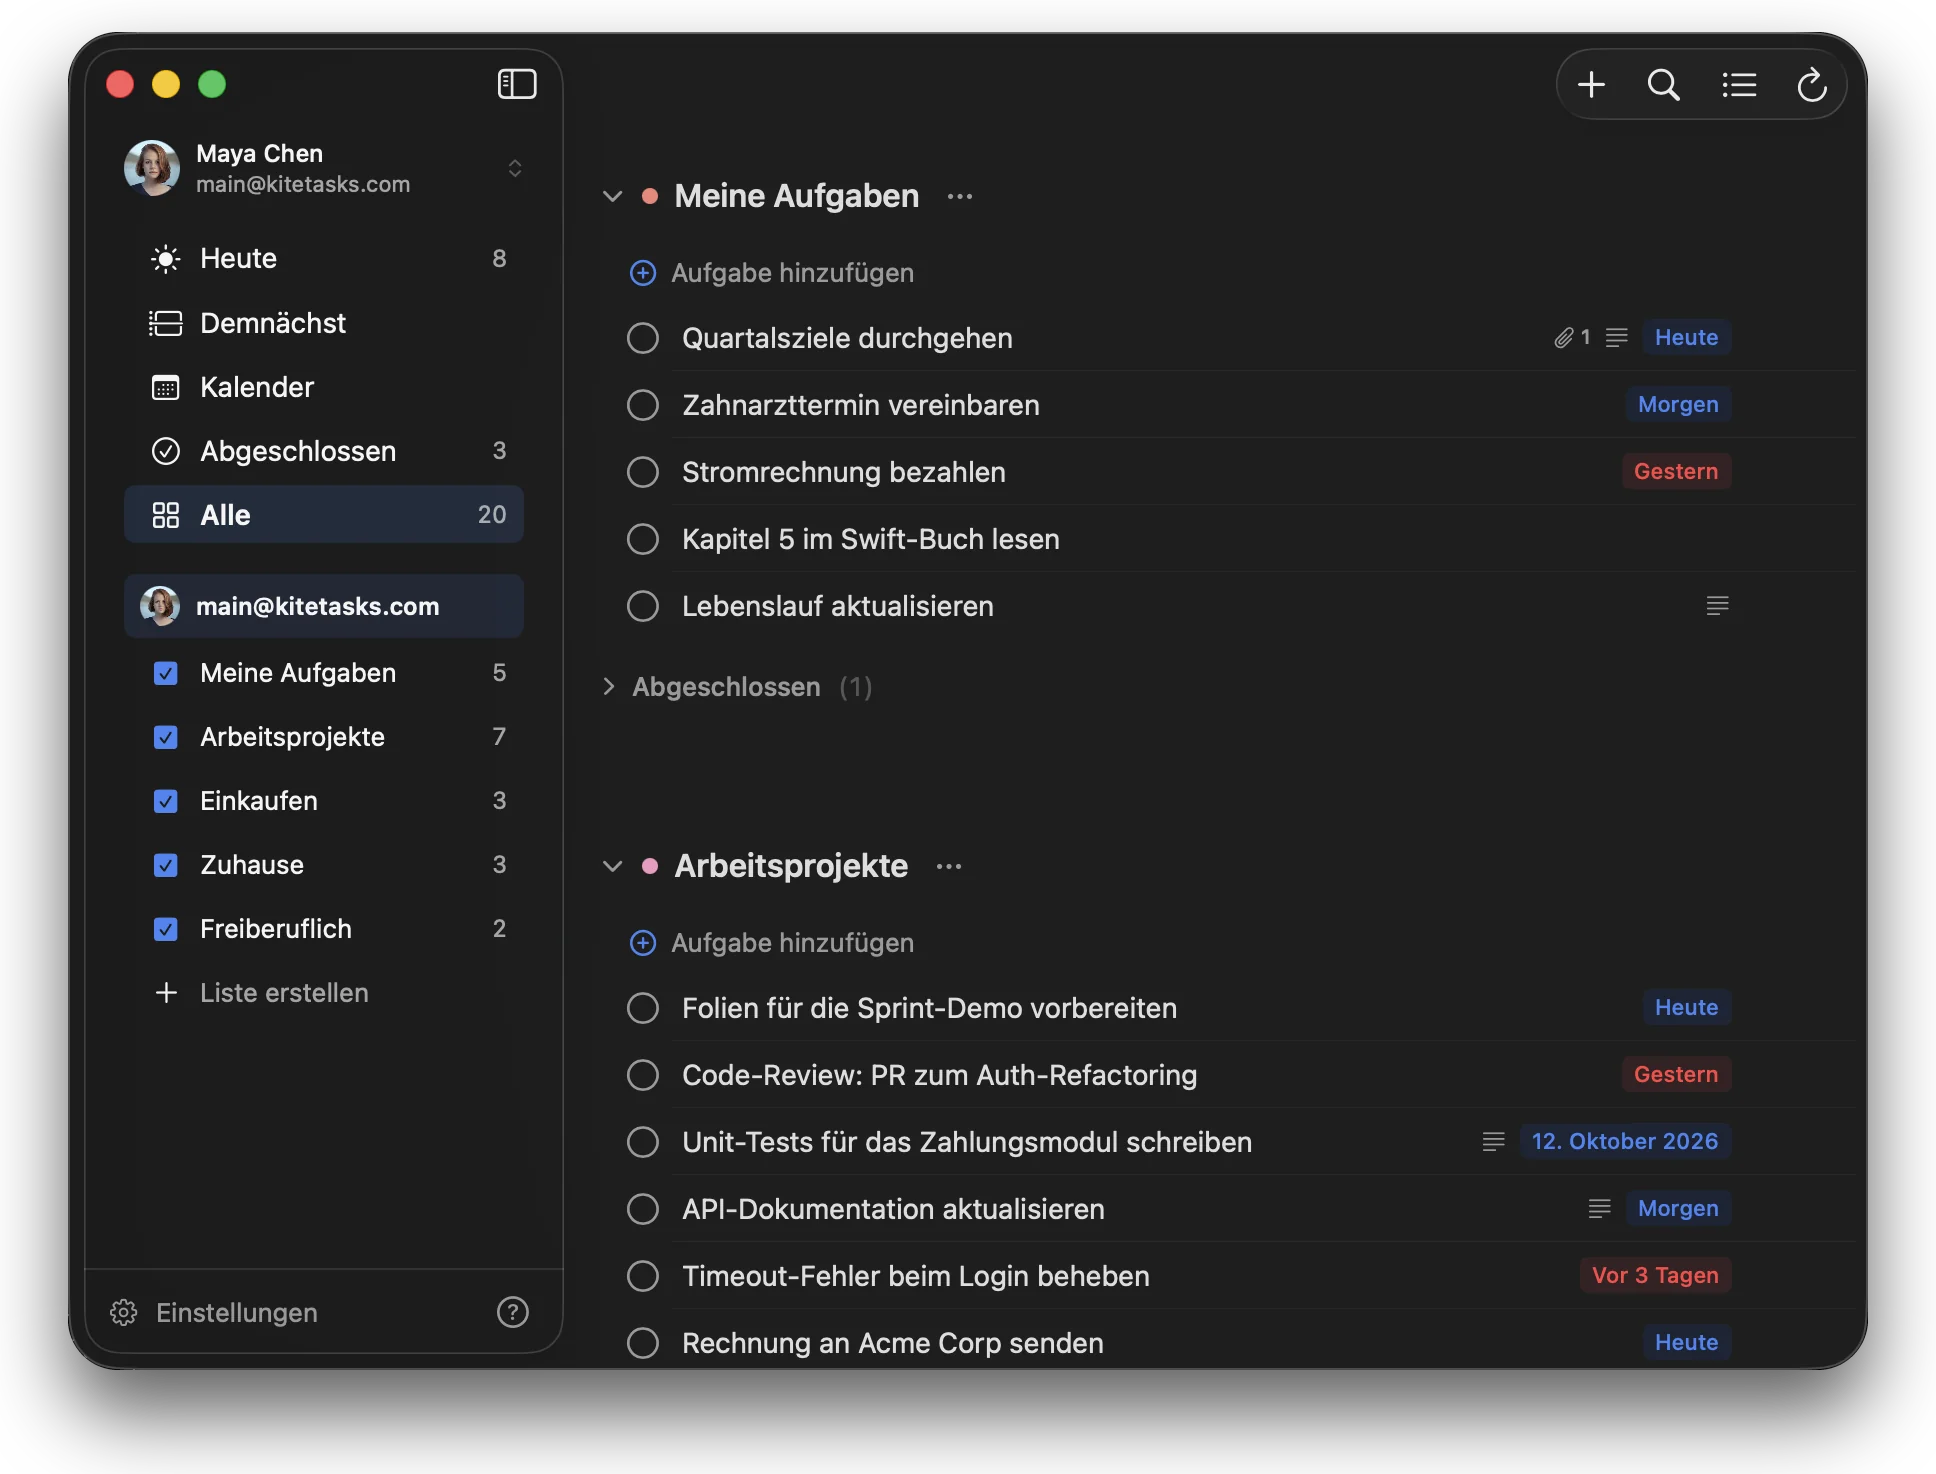Uncheck the Einkaufen list checkbox

[x=166, y=801]
